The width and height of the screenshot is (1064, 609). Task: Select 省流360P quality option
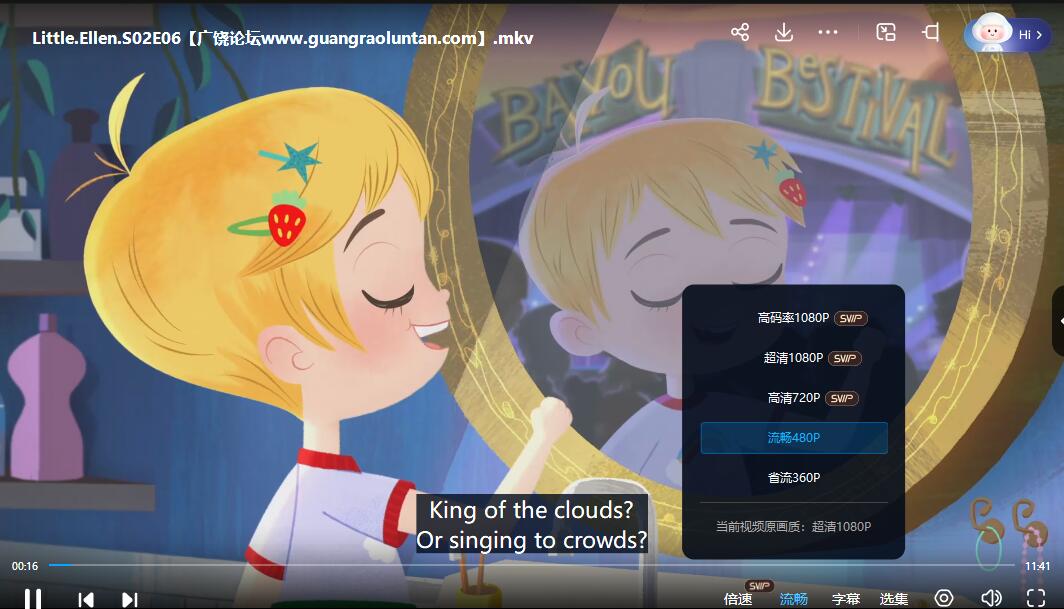794,478
